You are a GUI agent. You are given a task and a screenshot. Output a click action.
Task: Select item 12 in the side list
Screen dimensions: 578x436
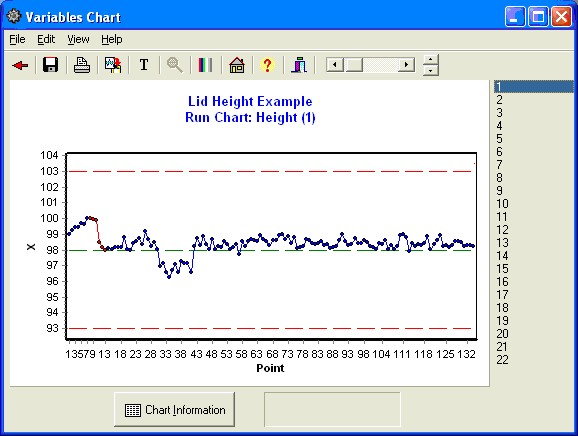(x=534, y=230)
